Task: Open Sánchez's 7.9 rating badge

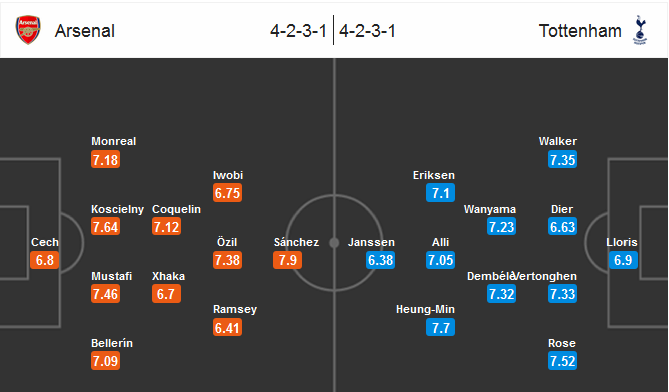Action: tap(288, 260)
